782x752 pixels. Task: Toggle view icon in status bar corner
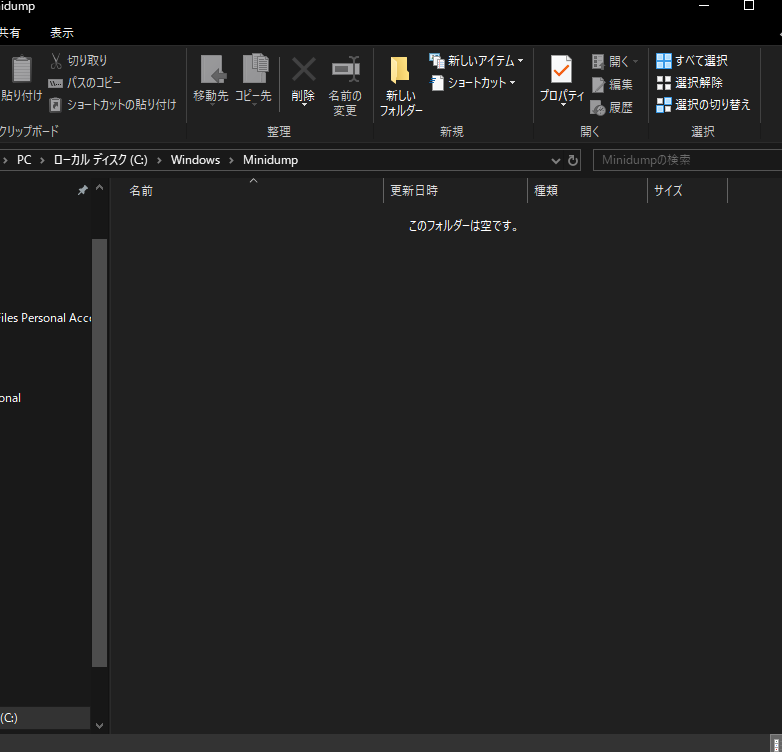point(776,744)
